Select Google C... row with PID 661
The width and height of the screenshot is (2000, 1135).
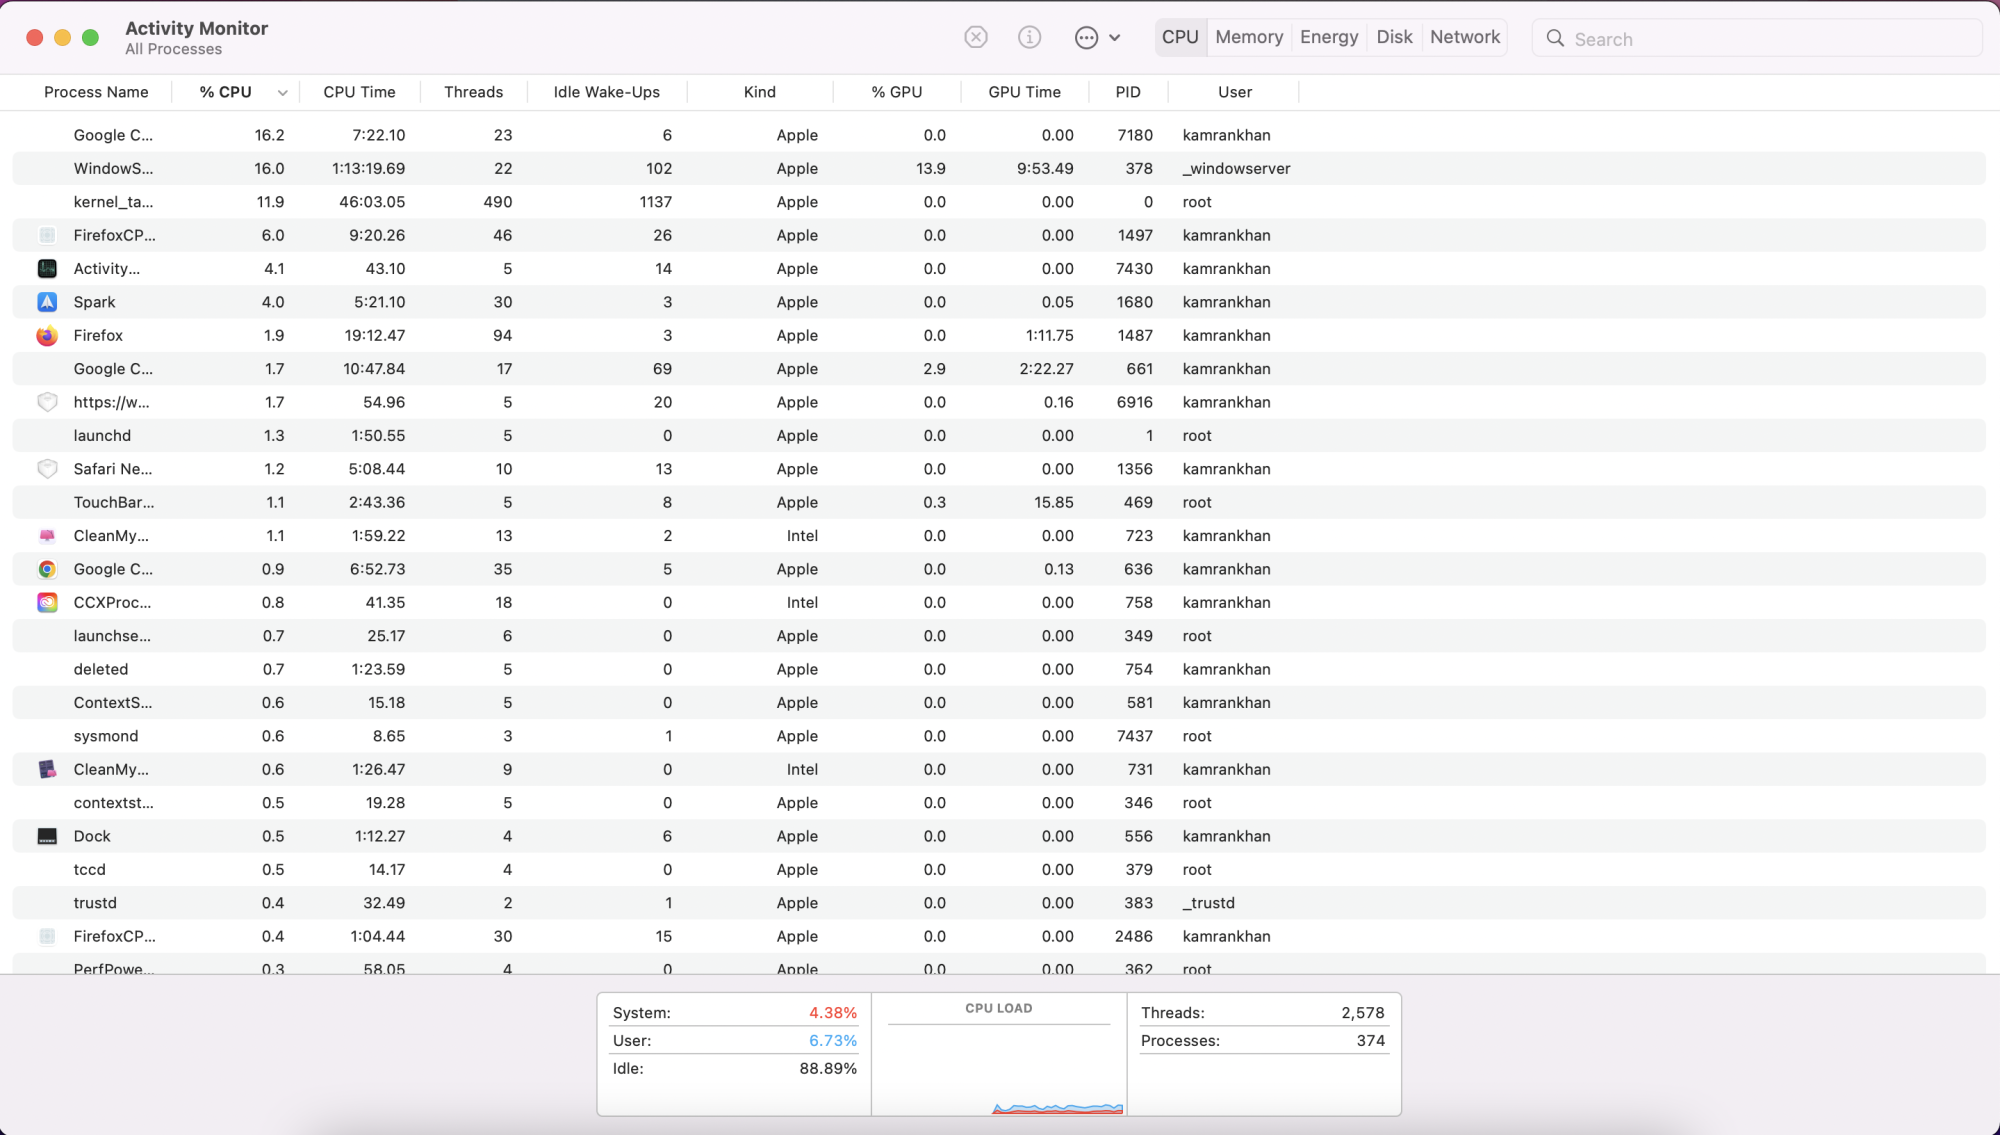click(999, 369)
